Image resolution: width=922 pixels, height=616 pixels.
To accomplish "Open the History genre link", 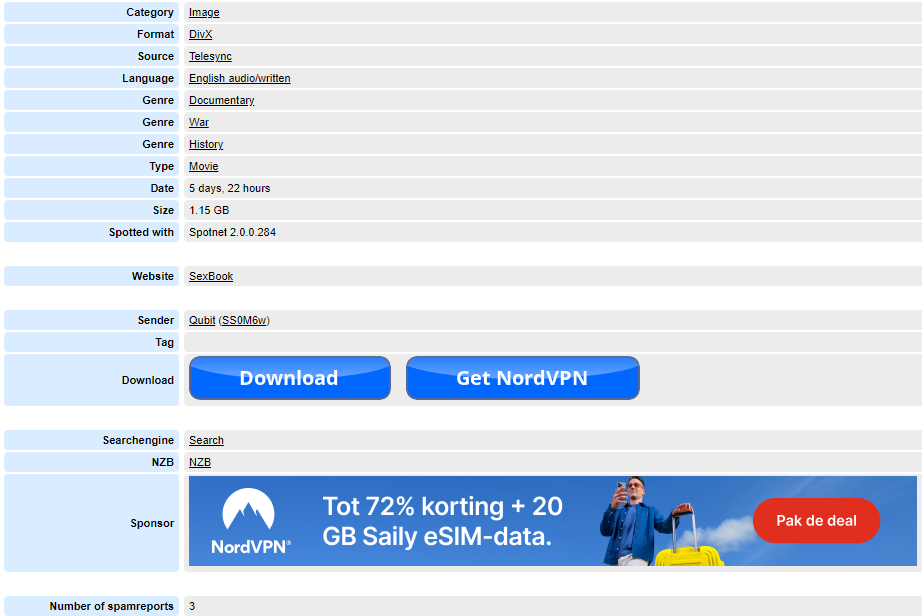I will point(205,144).
